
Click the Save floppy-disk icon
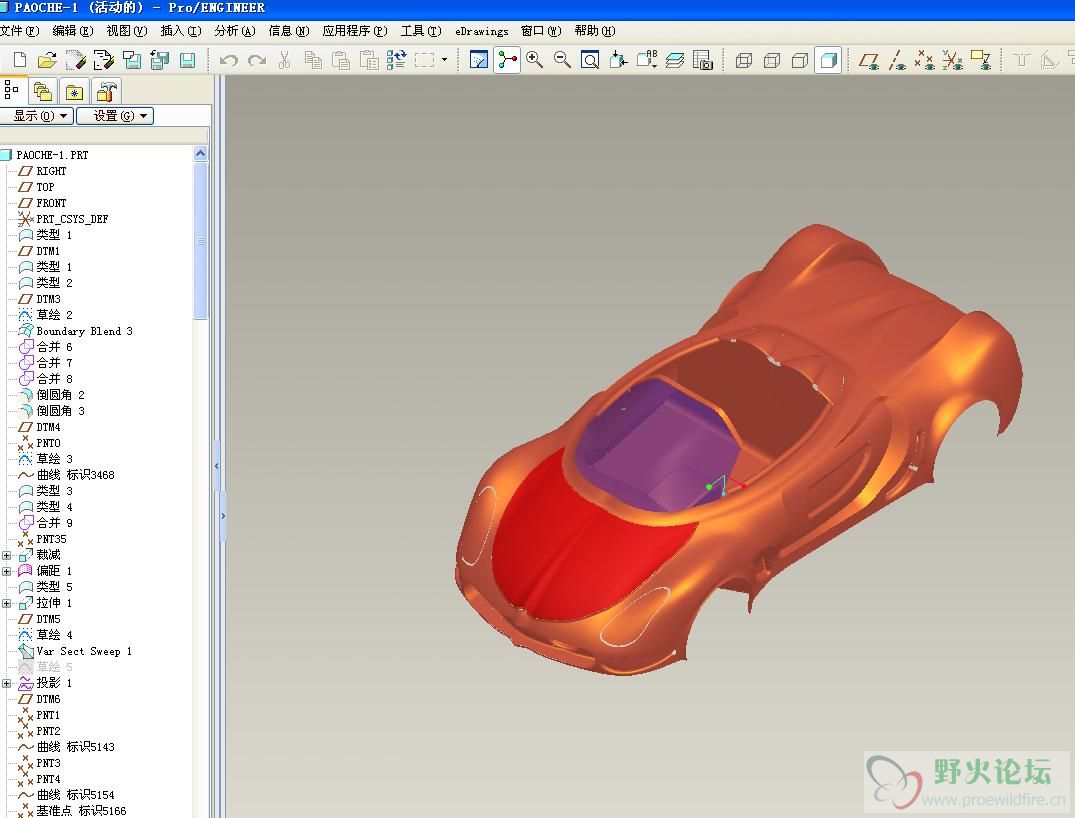pyautogui.click(x=187, y=60)
